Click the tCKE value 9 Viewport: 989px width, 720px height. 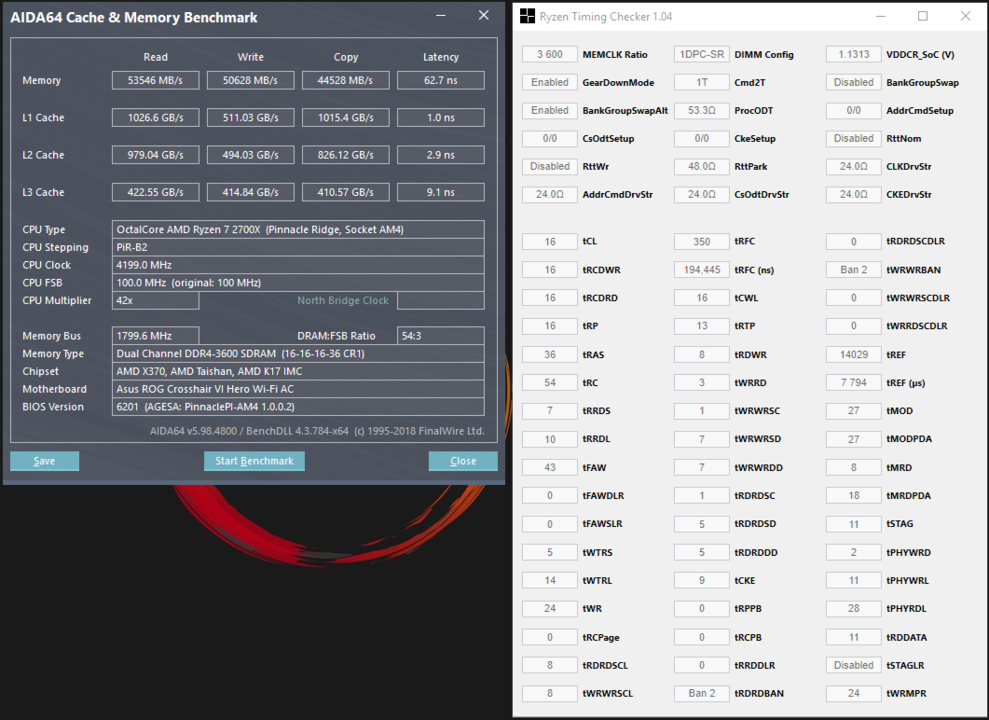pyautogui.click(x=702, y=580)
